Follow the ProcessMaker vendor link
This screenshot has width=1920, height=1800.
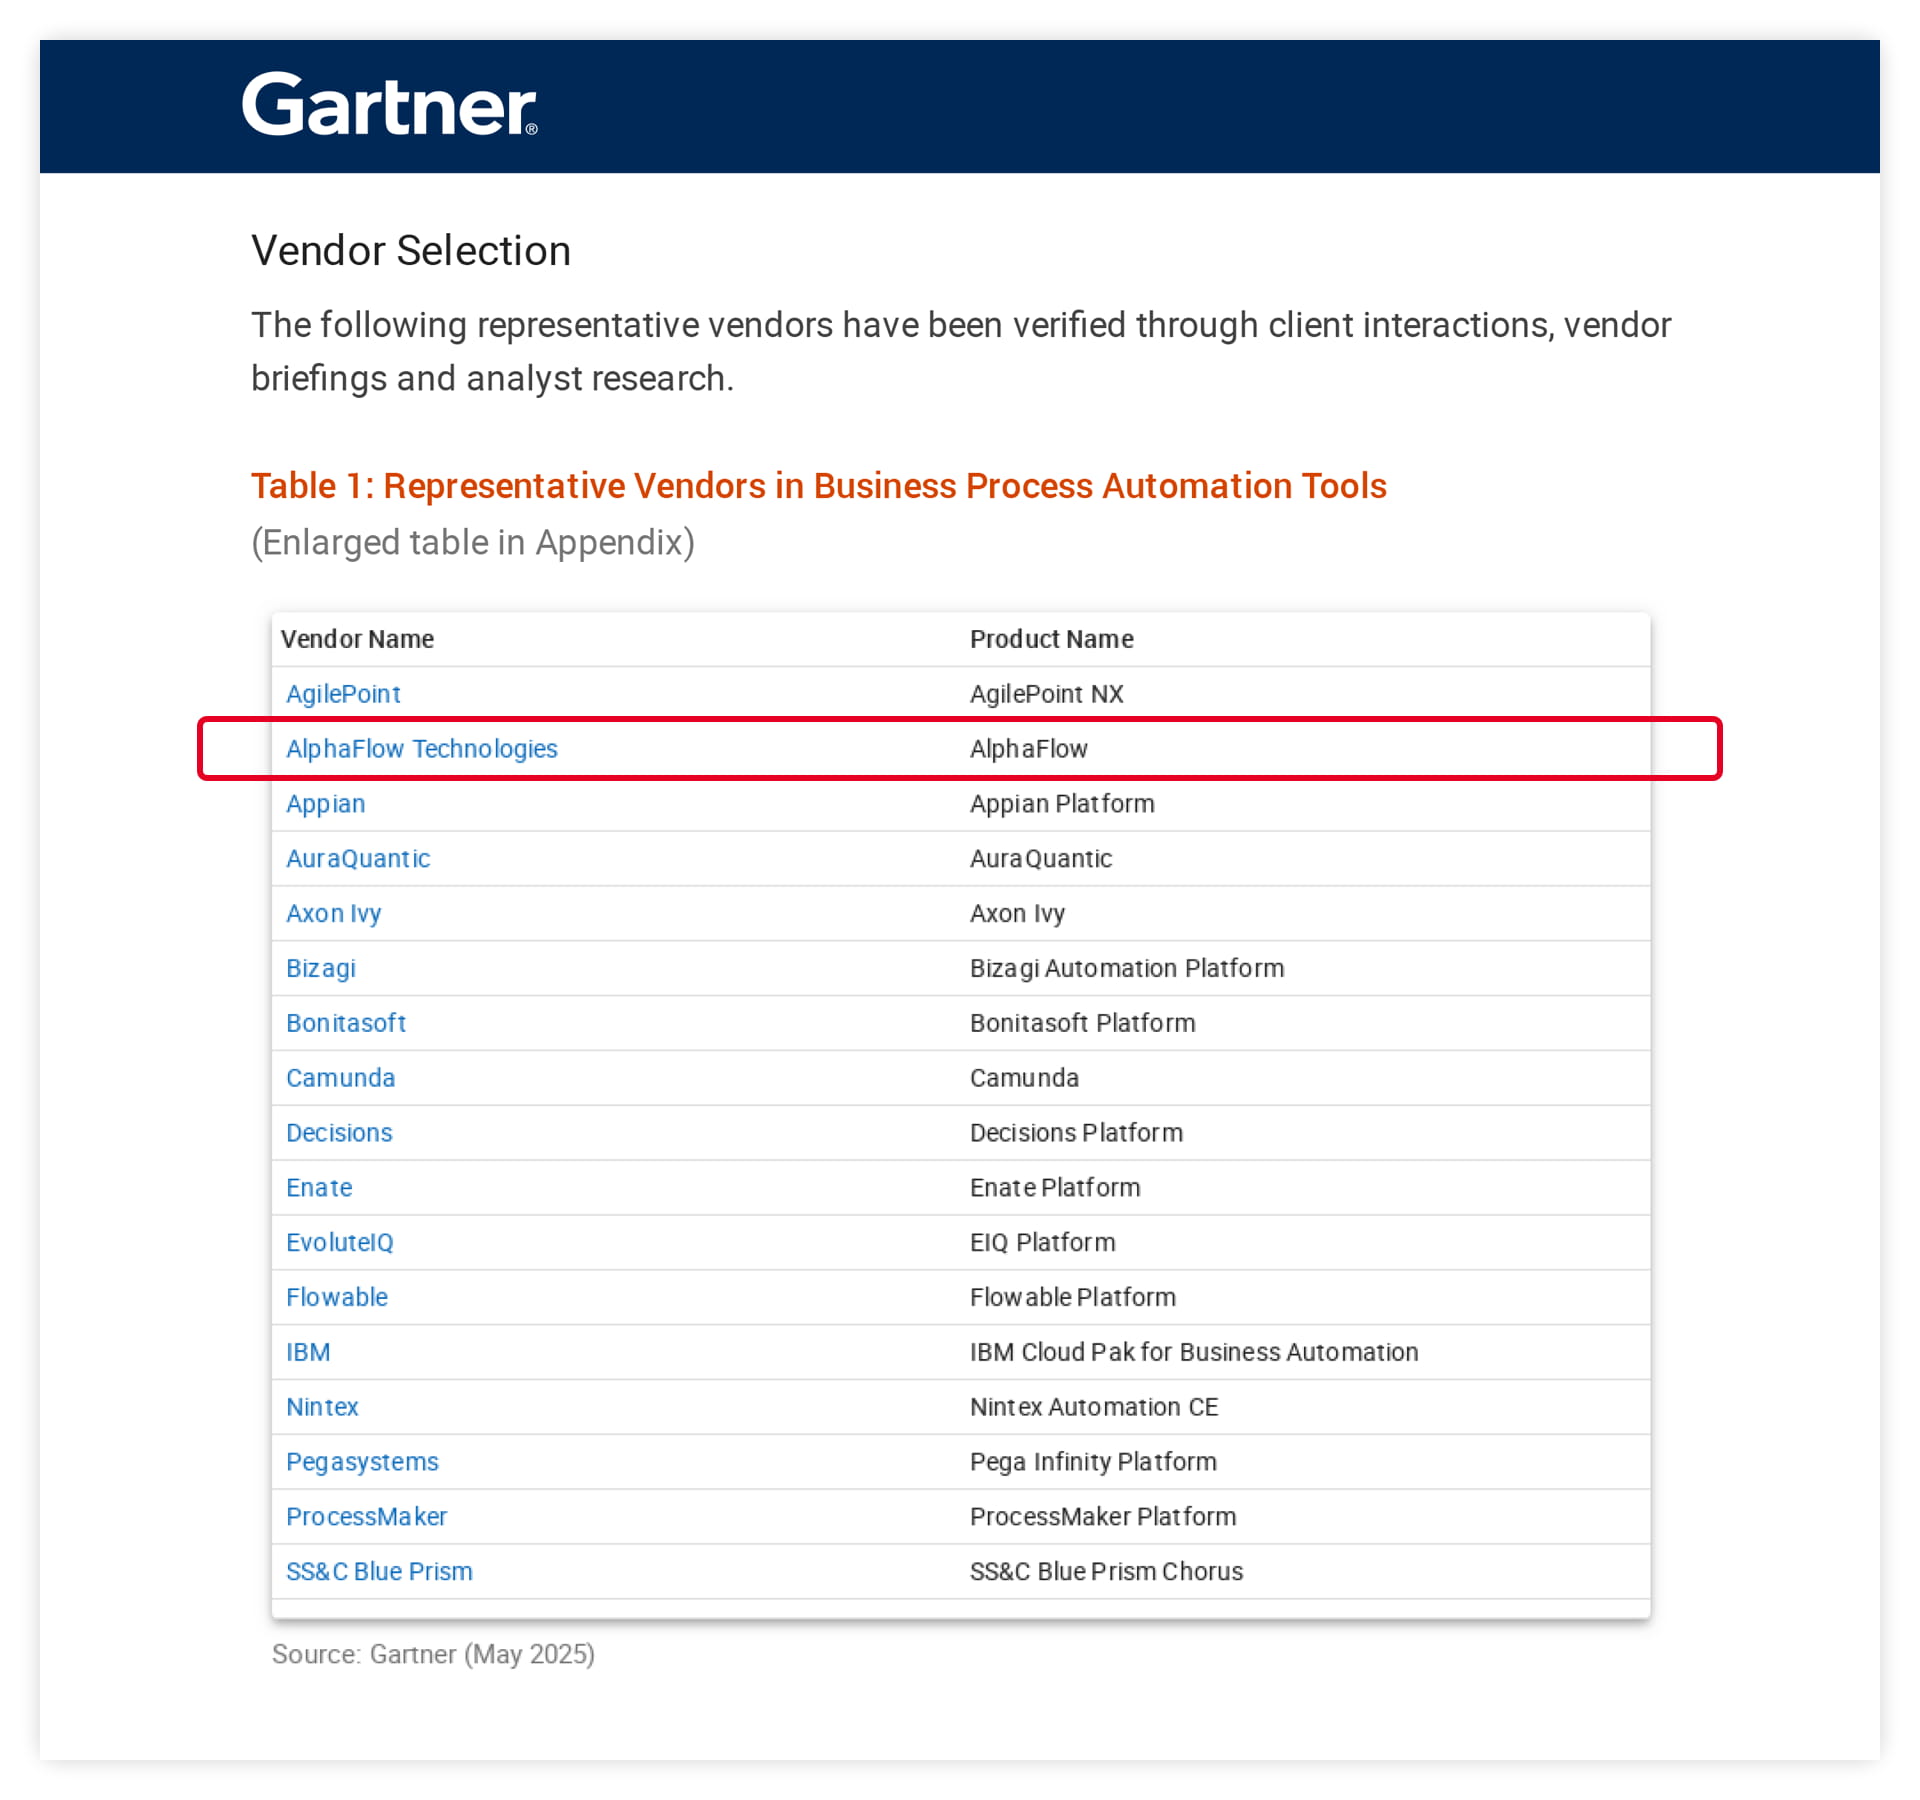click(366, 1517)
